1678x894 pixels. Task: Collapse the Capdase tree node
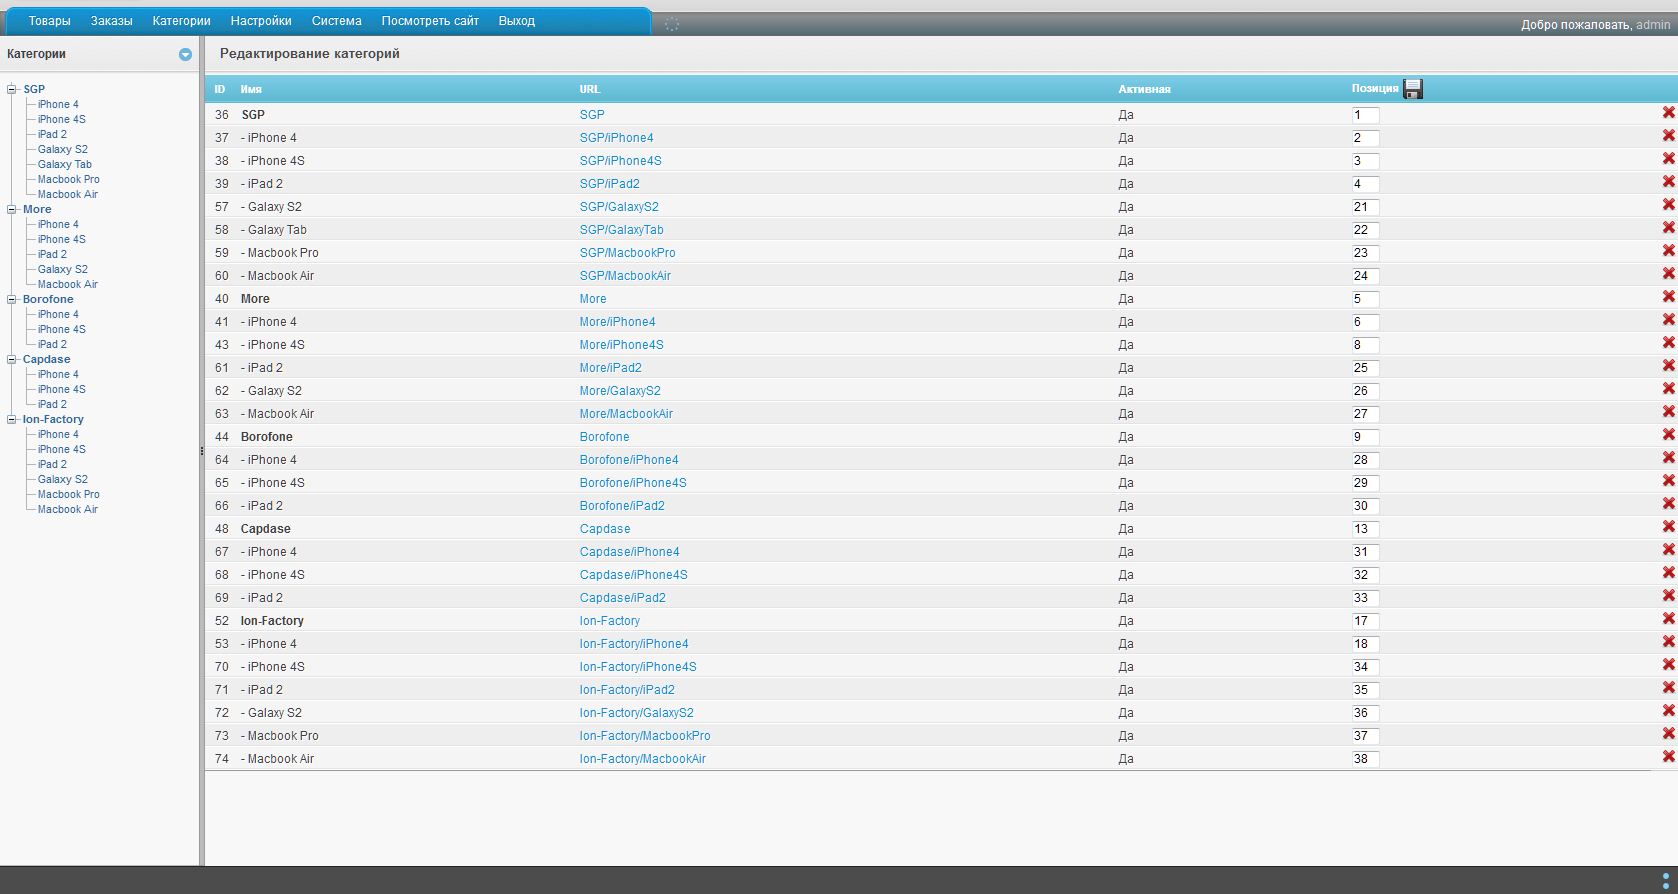pyautogui.click(x=12, y=359)
